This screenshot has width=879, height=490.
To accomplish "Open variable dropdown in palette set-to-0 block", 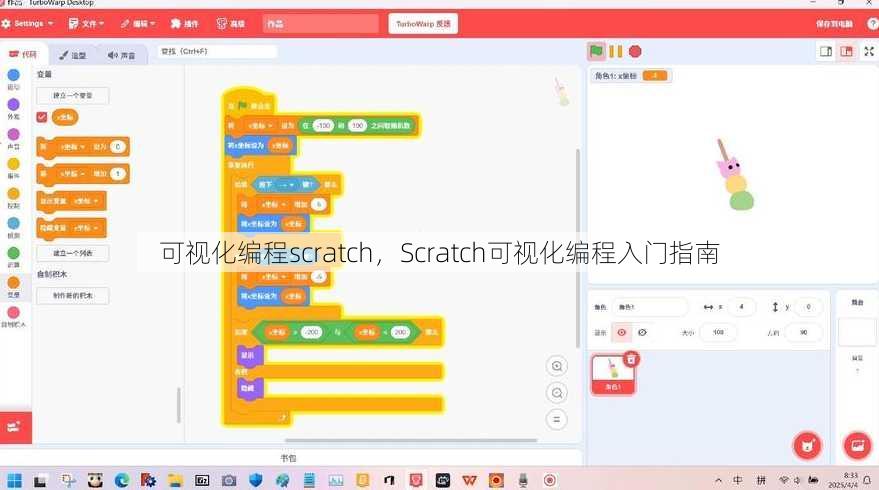I will [73, 147].
